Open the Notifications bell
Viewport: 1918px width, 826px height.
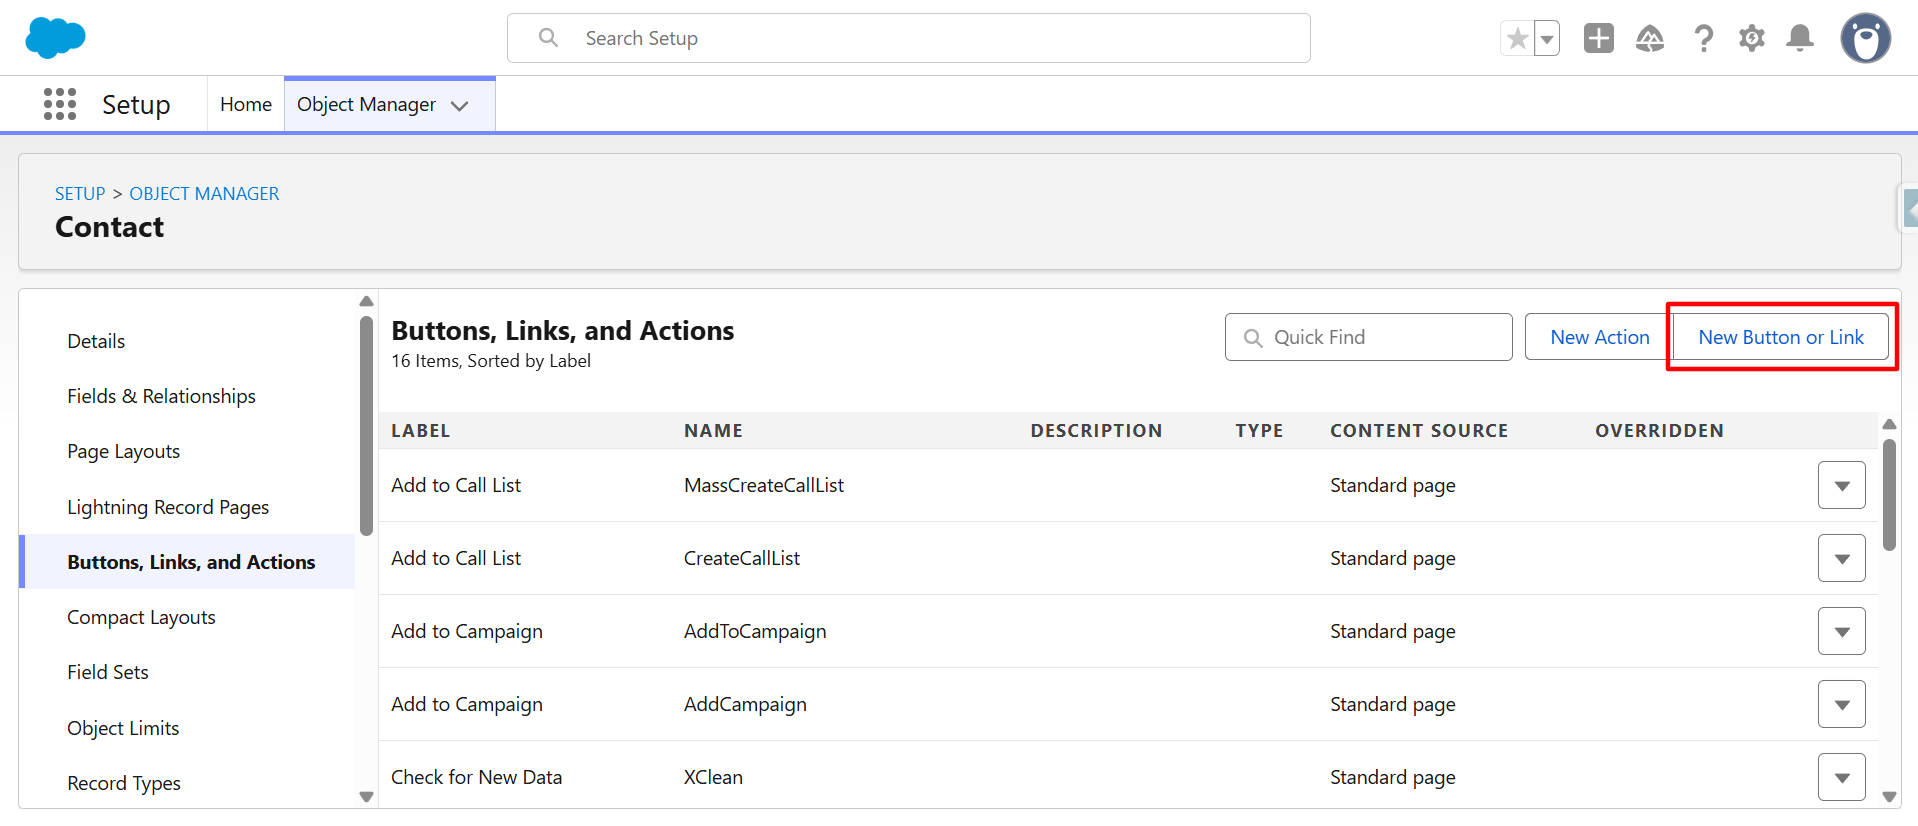pyautogui.click(x=1799, y=39)
